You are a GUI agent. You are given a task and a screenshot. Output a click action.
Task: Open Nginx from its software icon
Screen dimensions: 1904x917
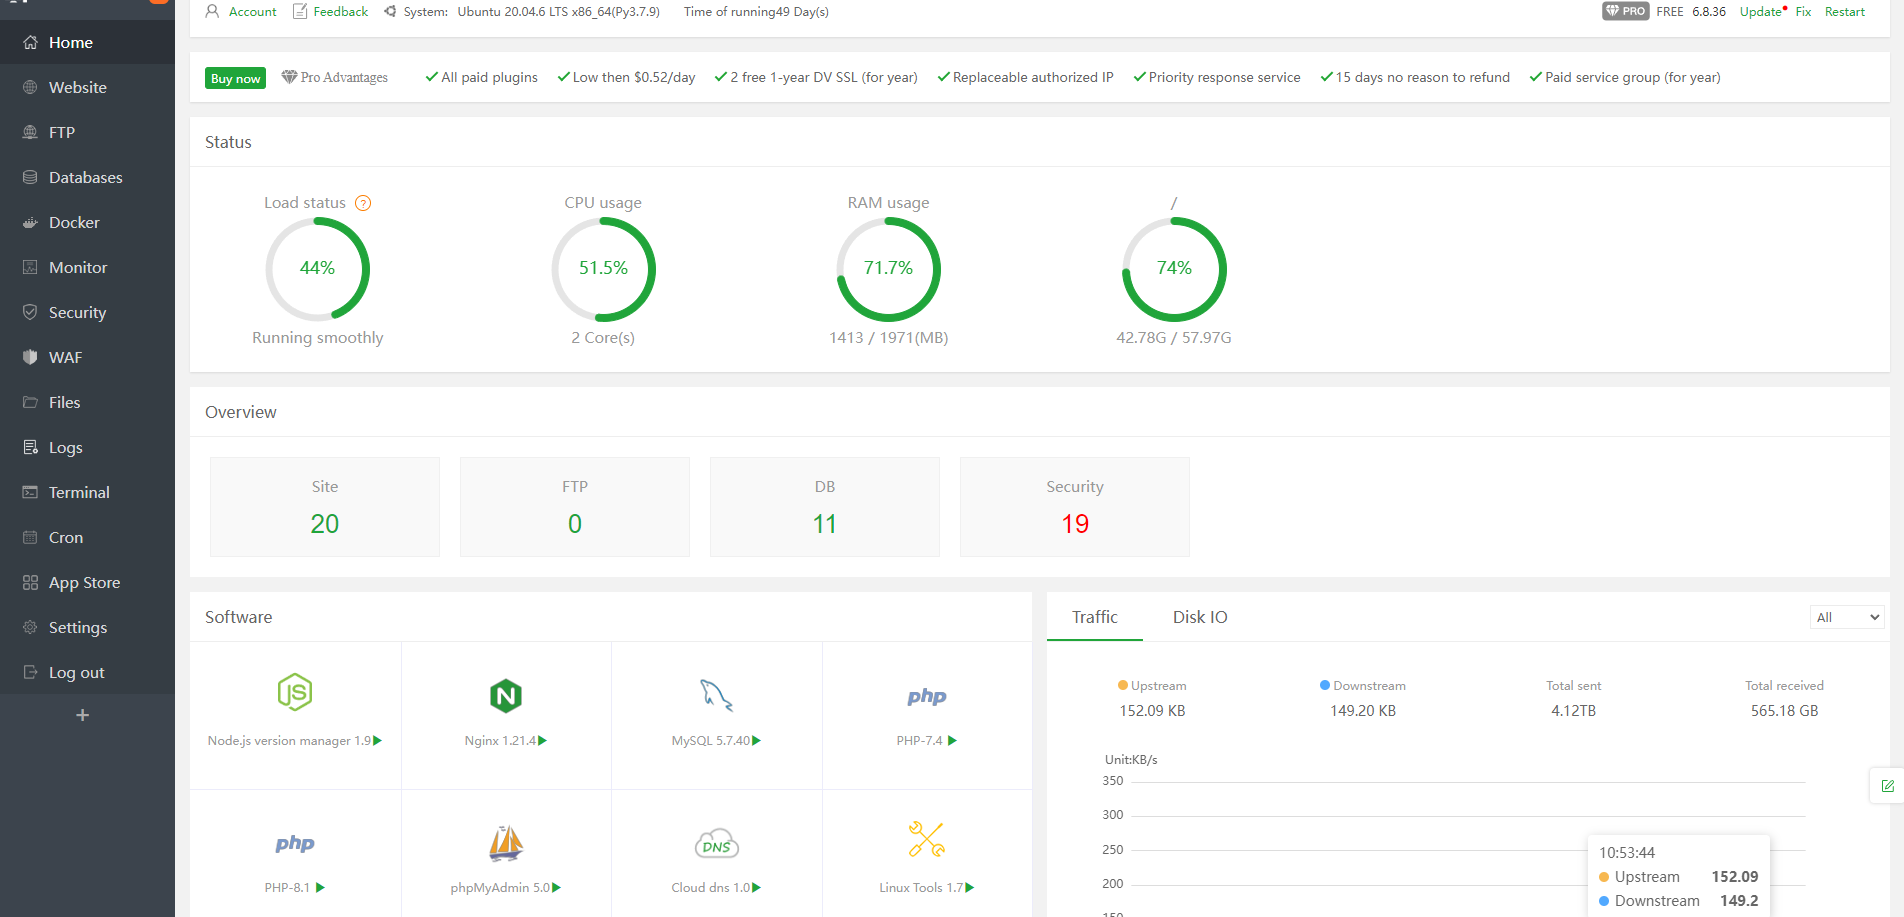[506, 695]
